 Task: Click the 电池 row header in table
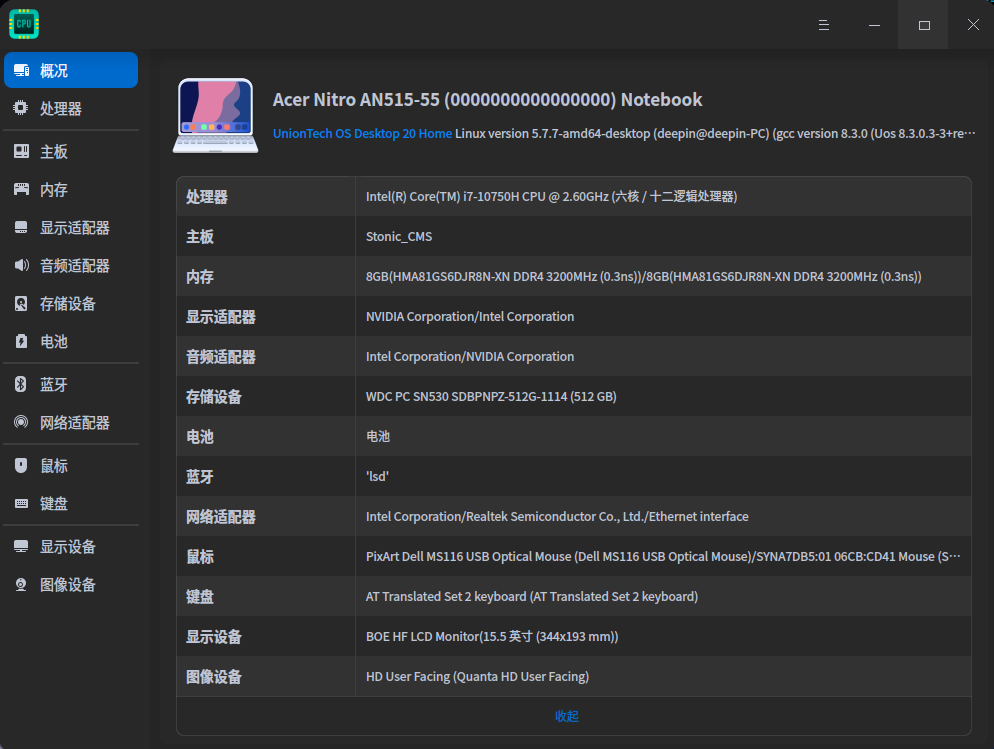[x=200, y=437]
